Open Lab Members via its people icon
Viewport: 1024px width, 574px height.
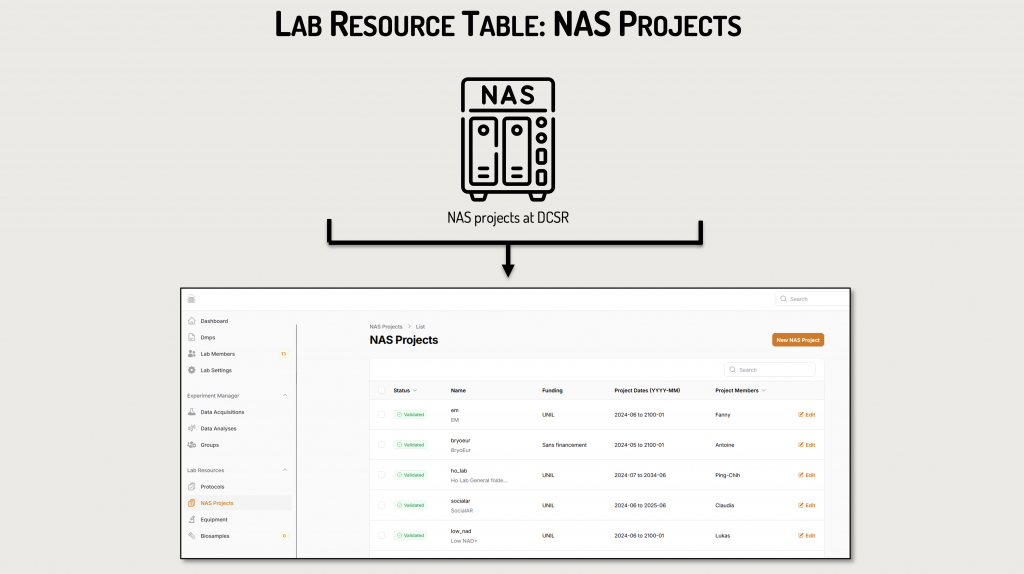[191, 354]
